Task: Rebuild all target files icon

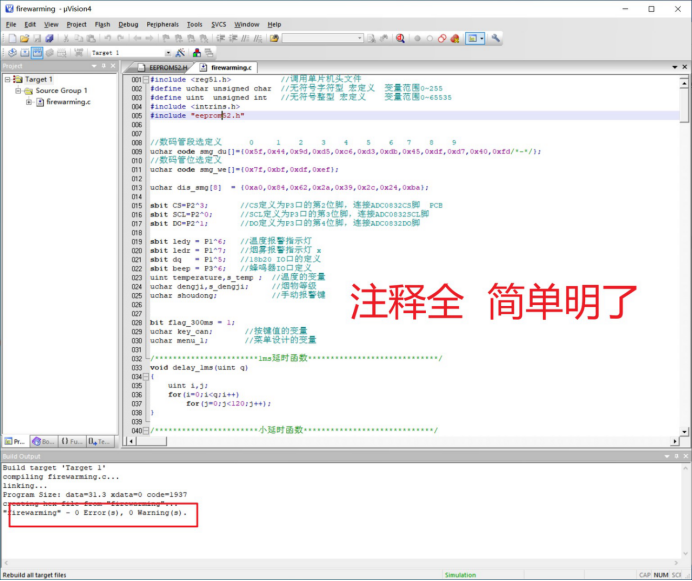Action: point(37,53)
